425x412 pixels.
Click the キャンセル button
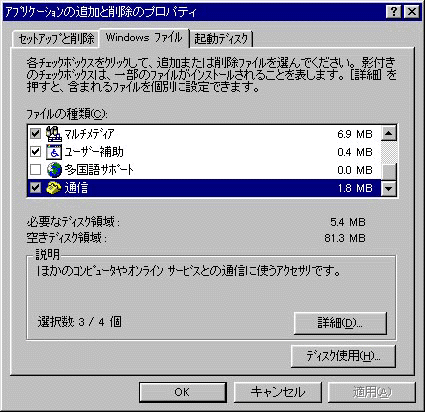click(x=278, y=392)
